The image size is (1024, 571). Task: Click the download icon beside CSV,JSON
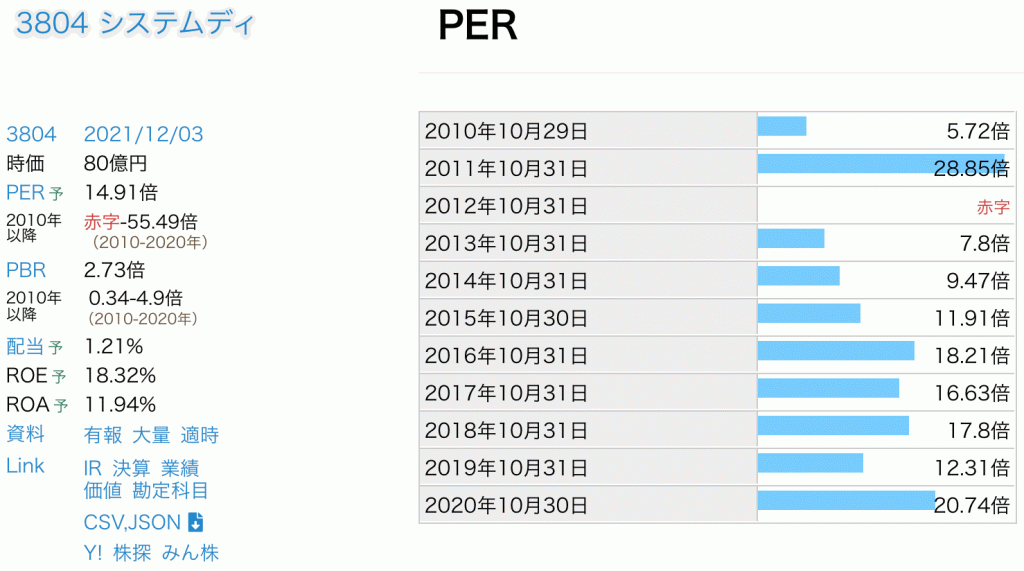[196, 522]
